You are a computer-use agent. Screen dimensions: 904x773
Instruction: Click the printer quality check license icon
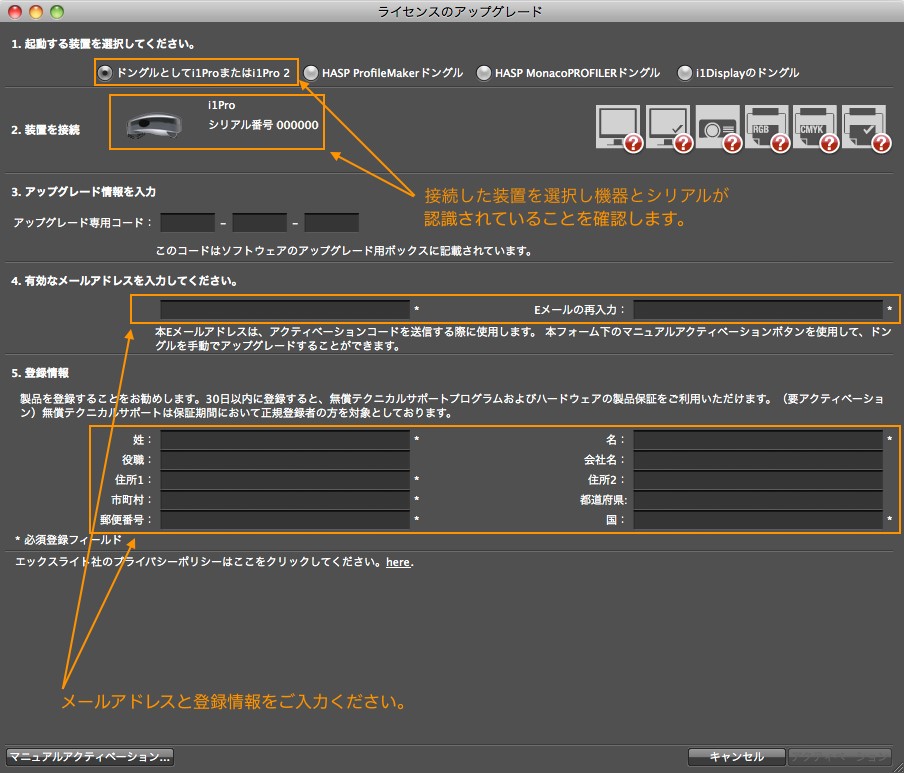[x=865, y=127]
